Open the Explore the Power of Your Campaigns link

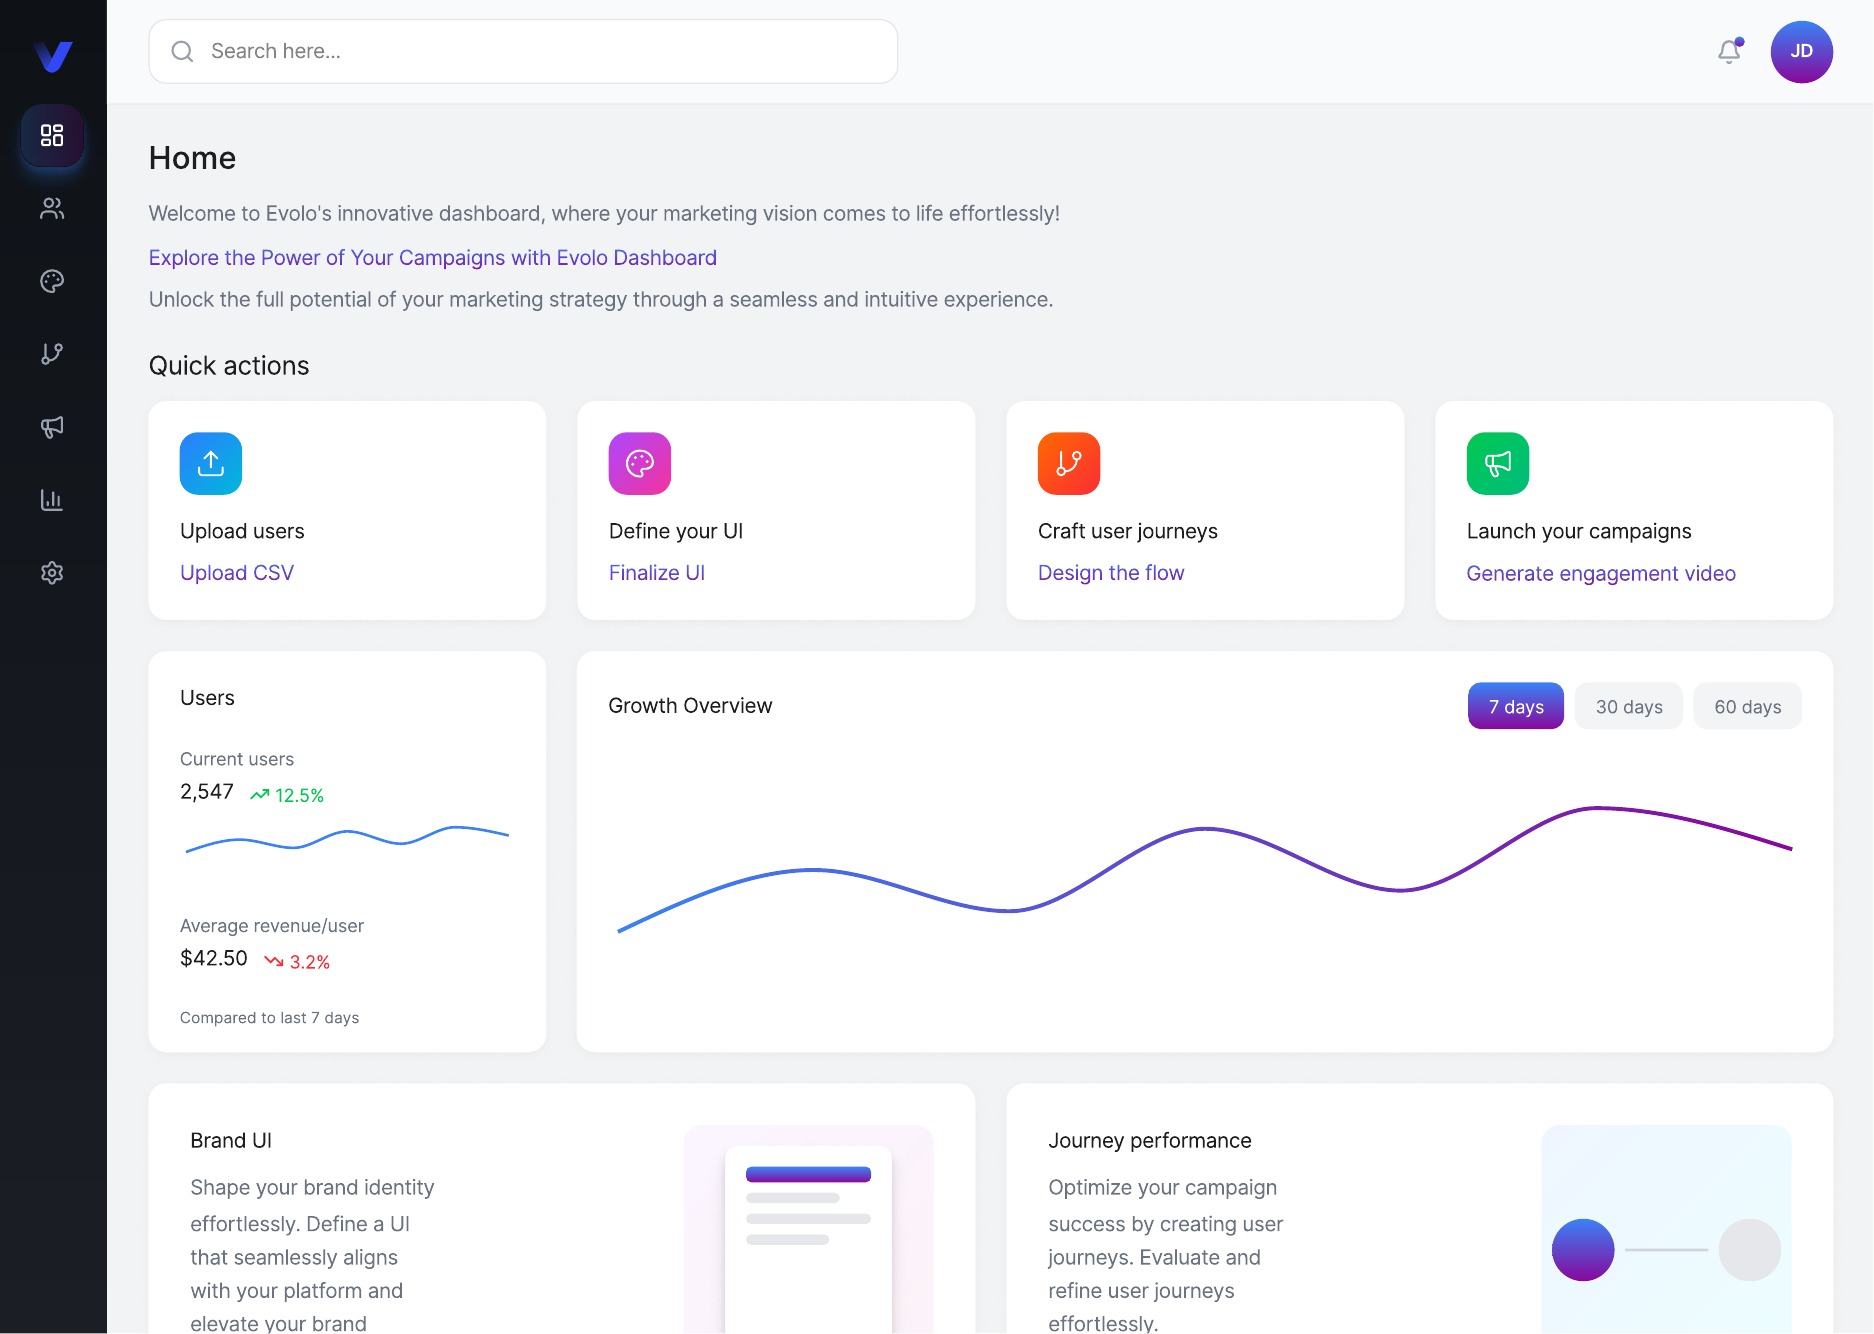pyautogui.click(x=433, y=258)
